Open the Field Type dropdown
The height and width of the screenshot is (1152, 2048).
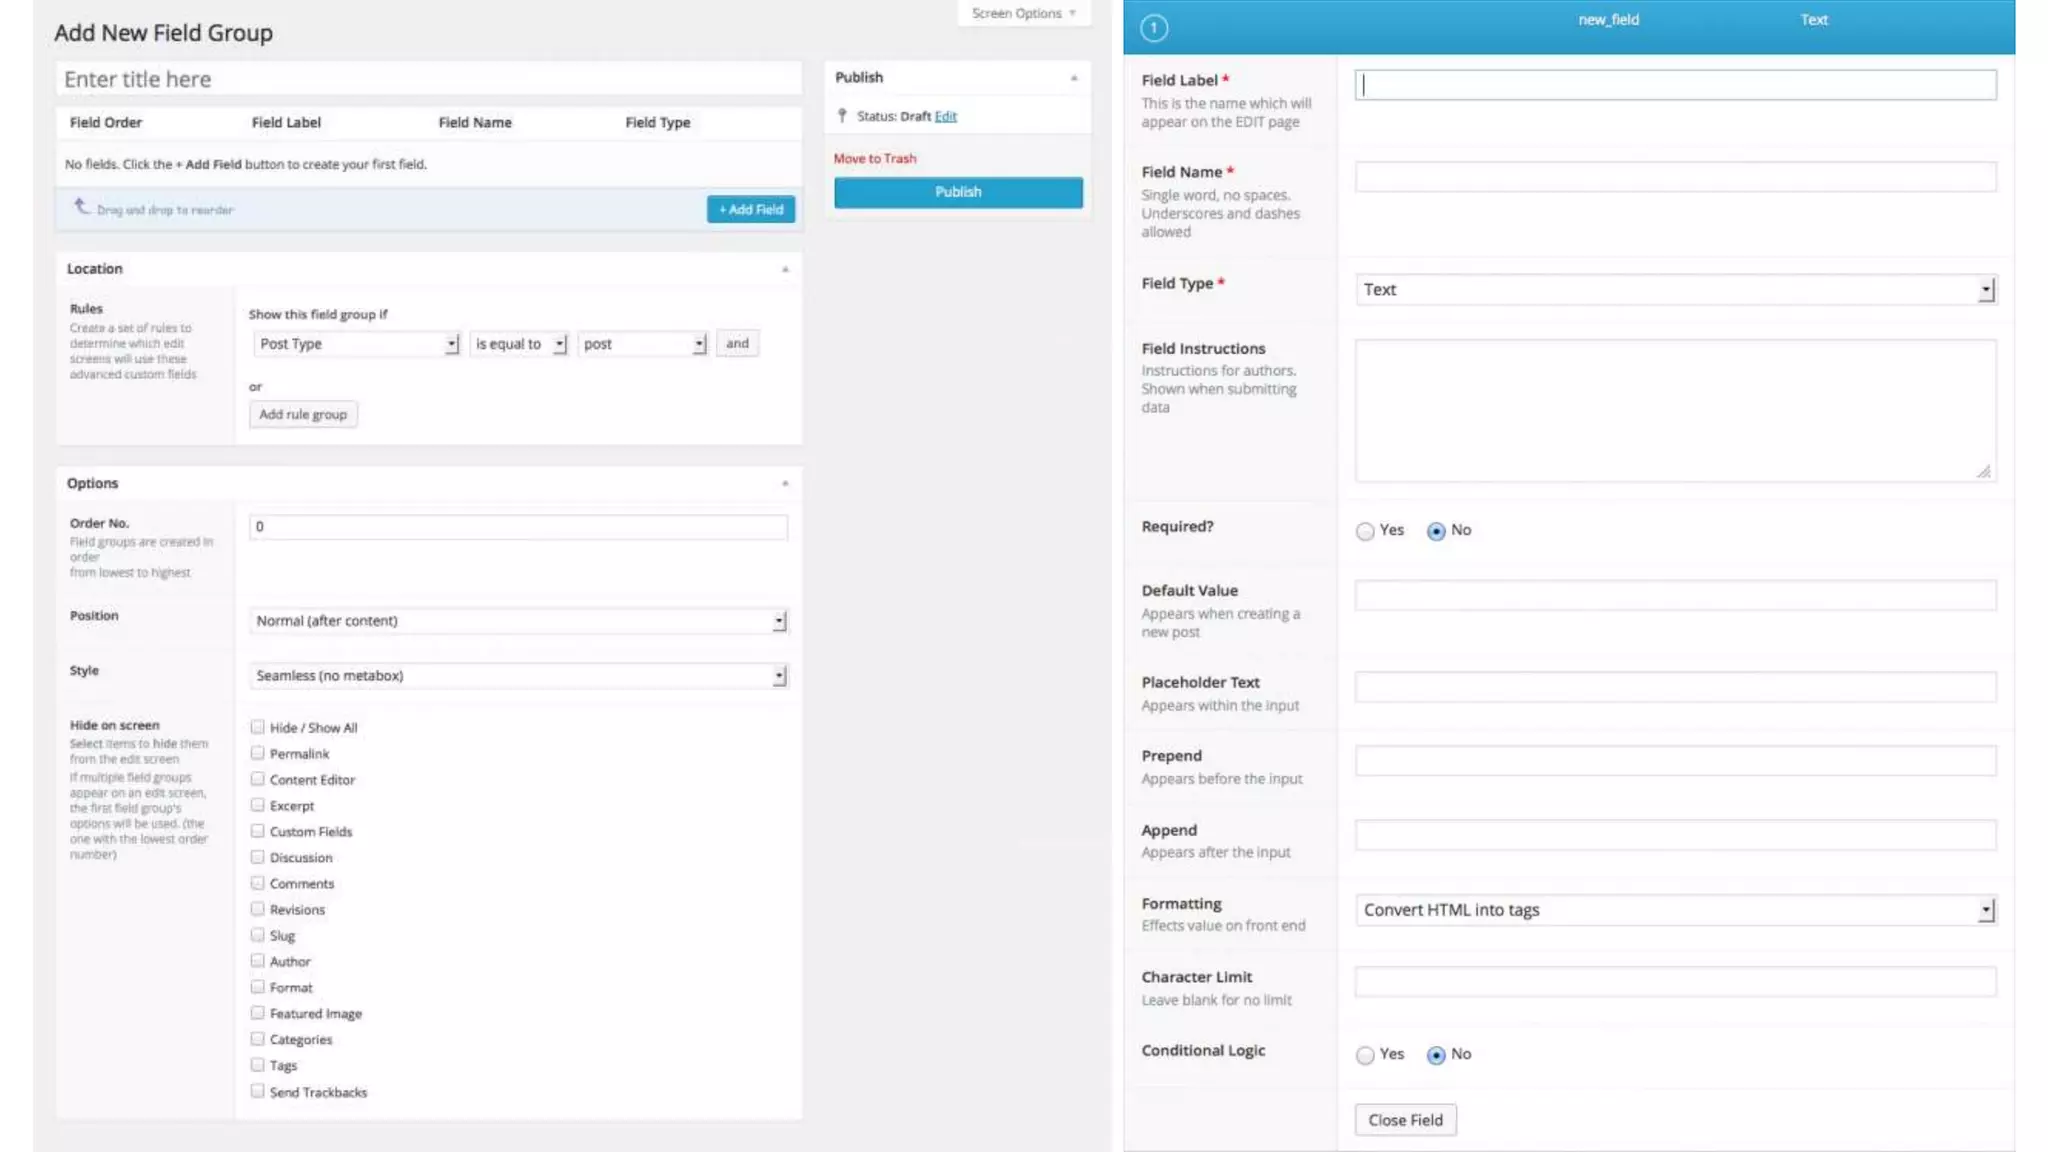click(x=1675, y=290)
